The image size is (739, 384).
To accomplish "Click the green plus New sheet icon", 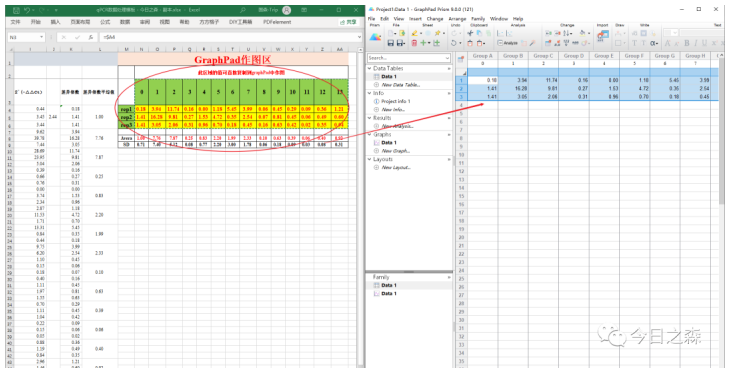I will (423, 43).
